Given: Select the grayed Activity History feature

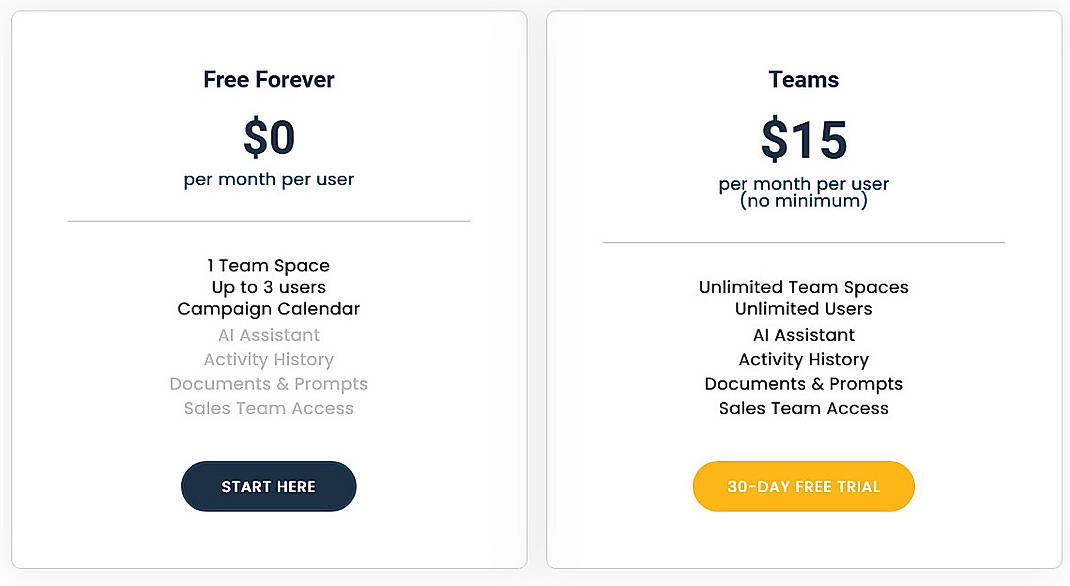Looking at the screenshot, I should pos(268,359).
